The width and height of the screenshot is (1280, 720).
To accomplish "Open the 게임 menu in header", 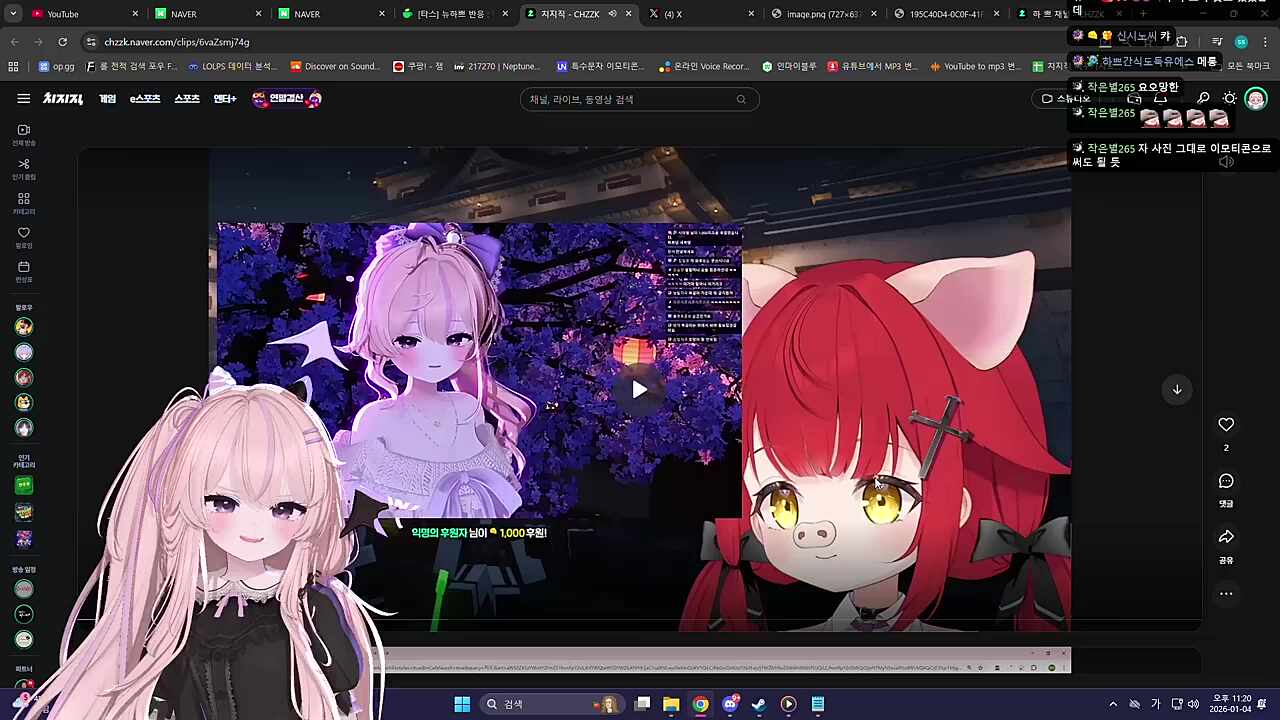I will coord(107,99).
